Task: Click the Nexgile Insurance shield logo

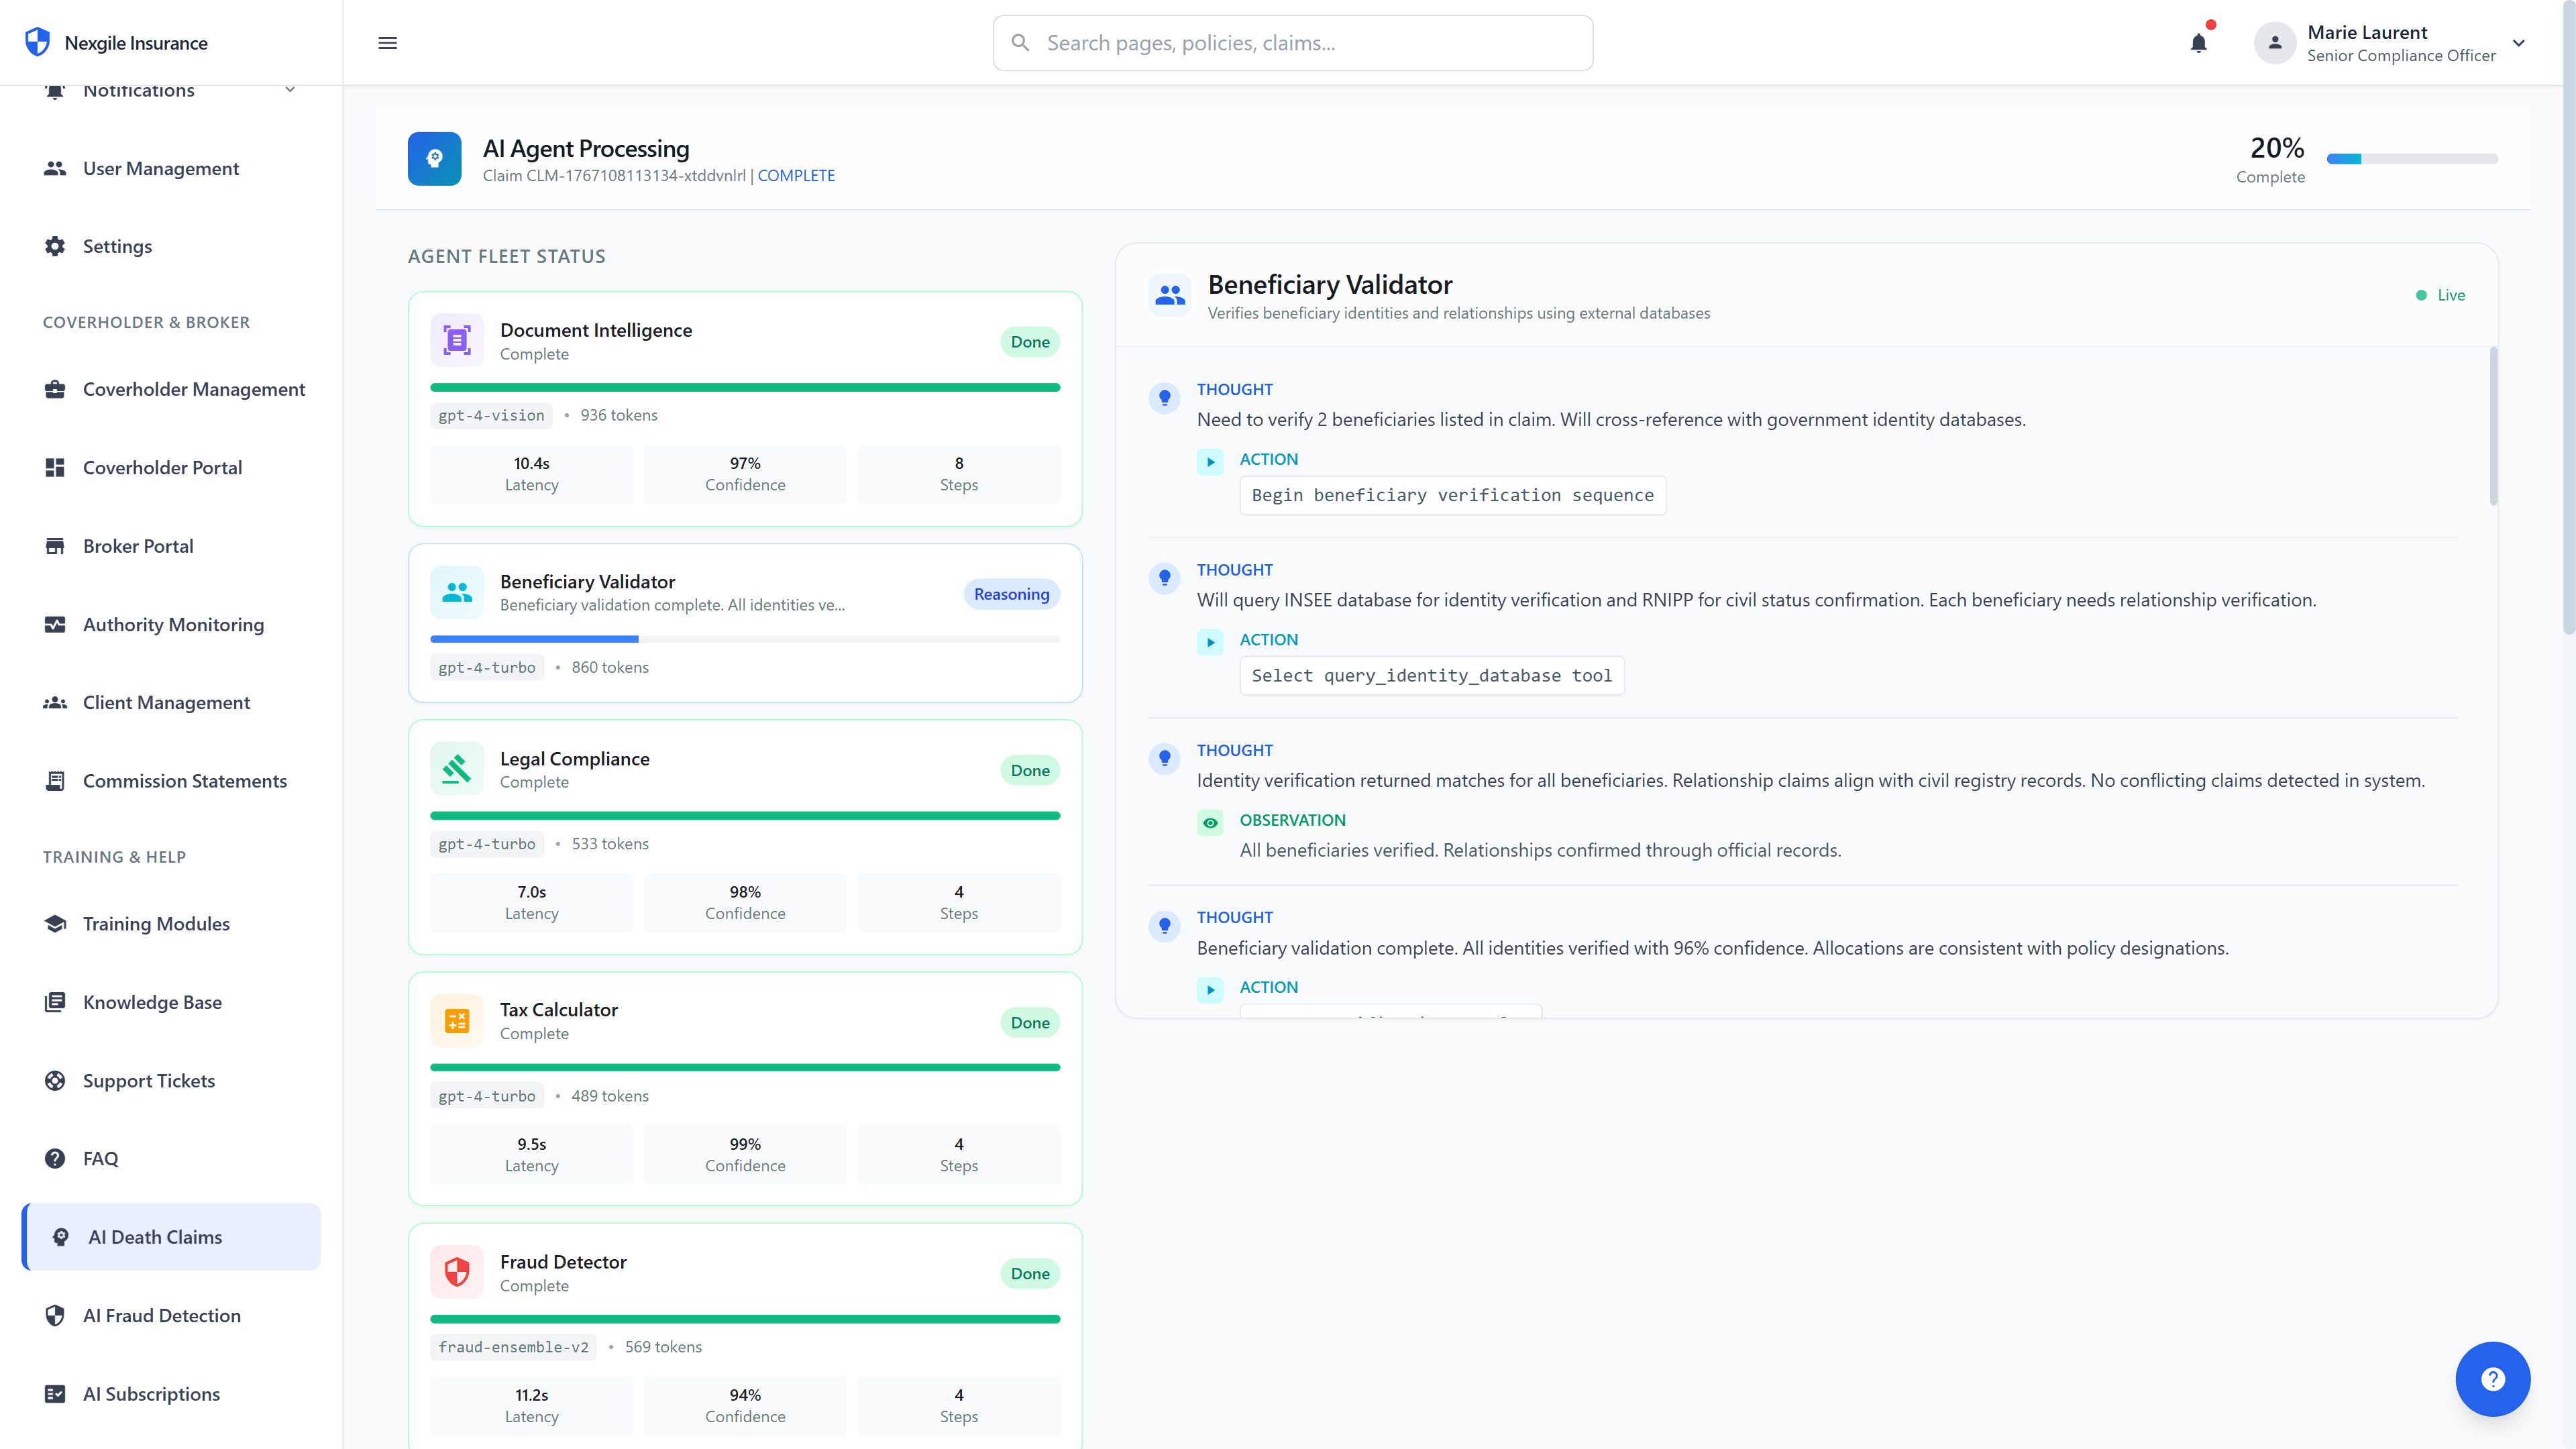Action: click(x=37, y=42)
